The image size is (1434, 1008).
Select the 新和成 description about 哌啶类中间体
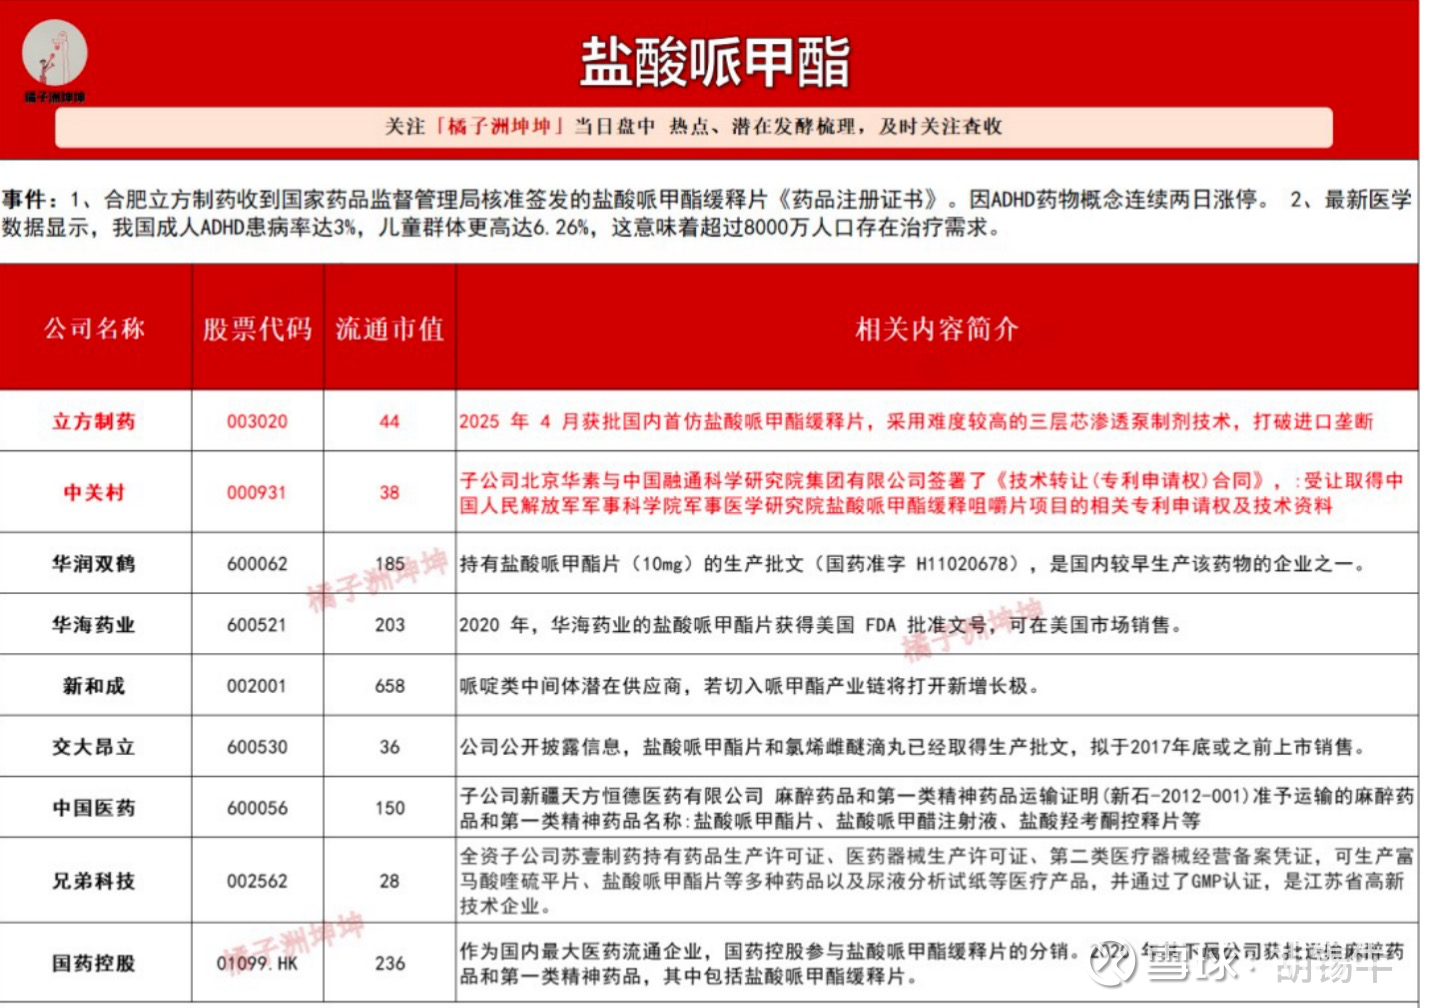coord(750,686)
